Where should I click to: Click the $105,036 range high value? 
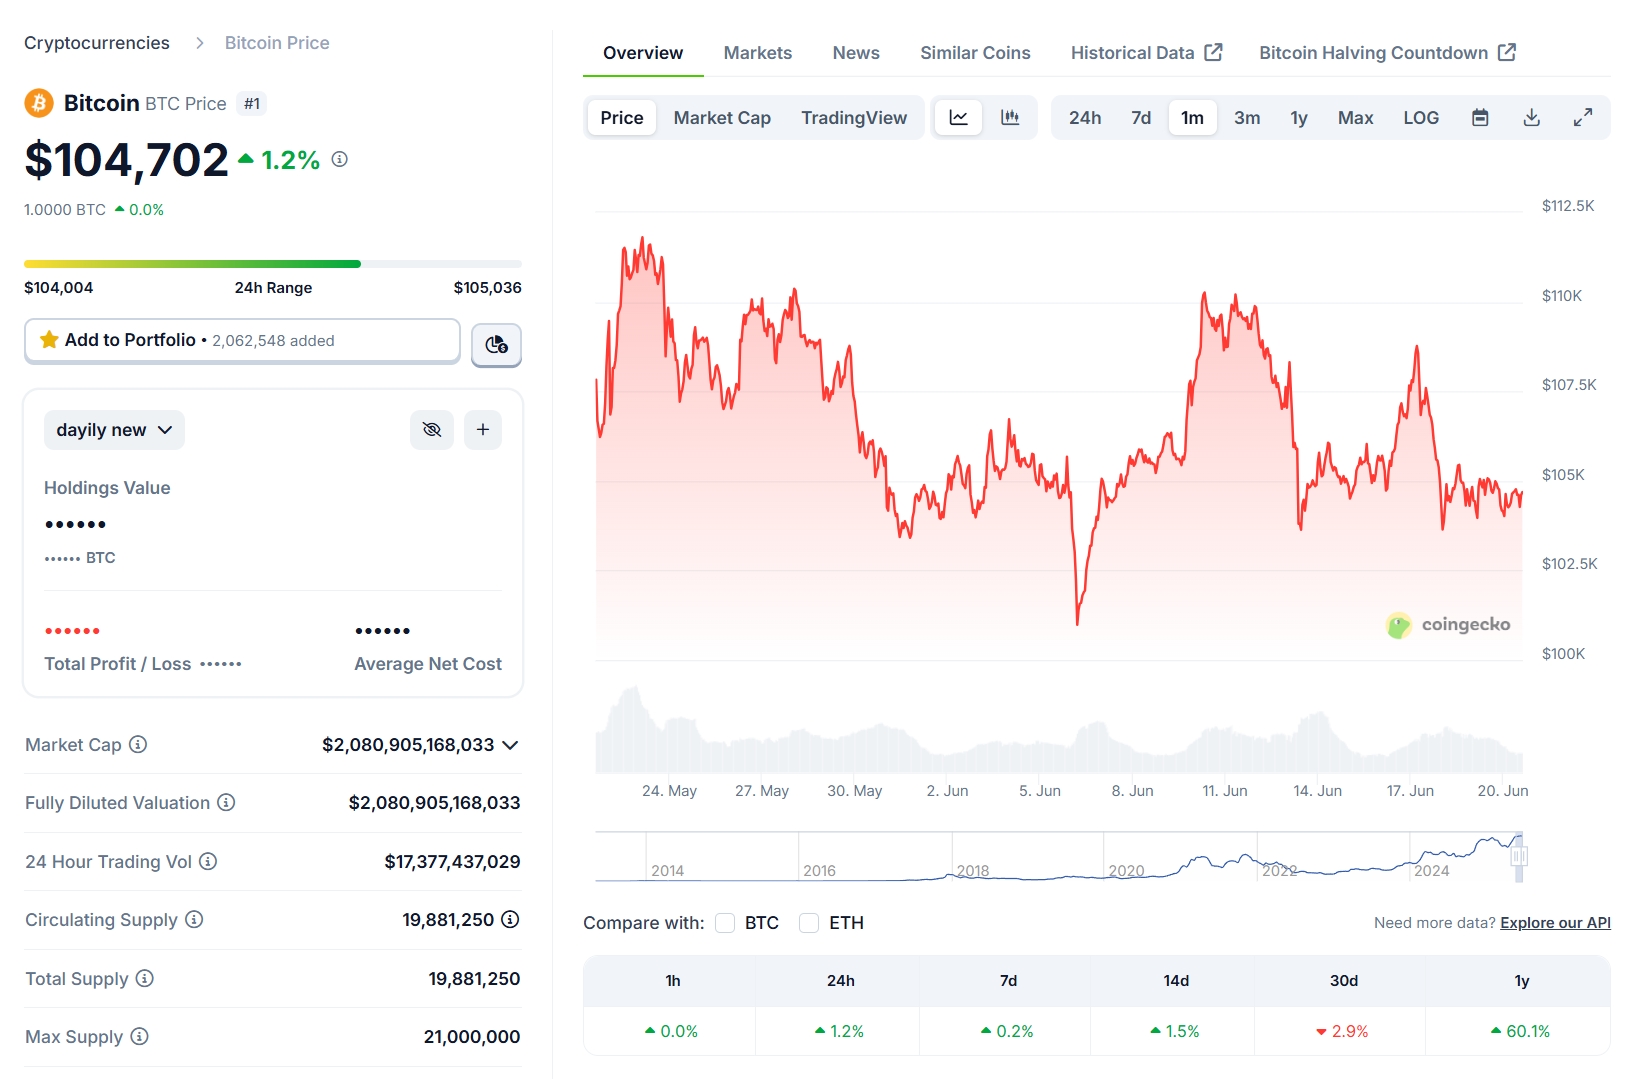click(488, 287)
